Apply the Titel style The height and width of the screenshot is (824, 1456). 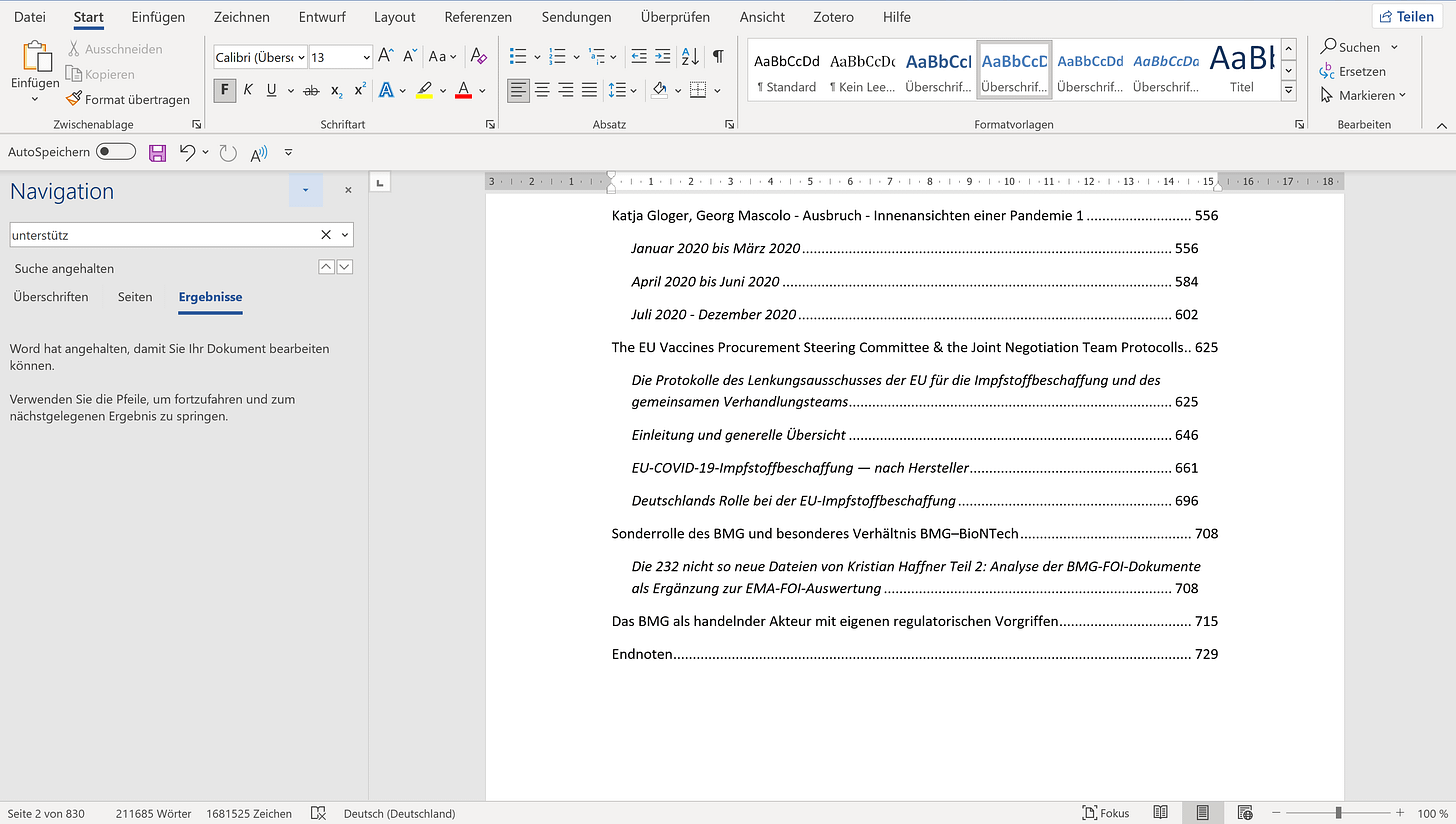[1241, 70]
